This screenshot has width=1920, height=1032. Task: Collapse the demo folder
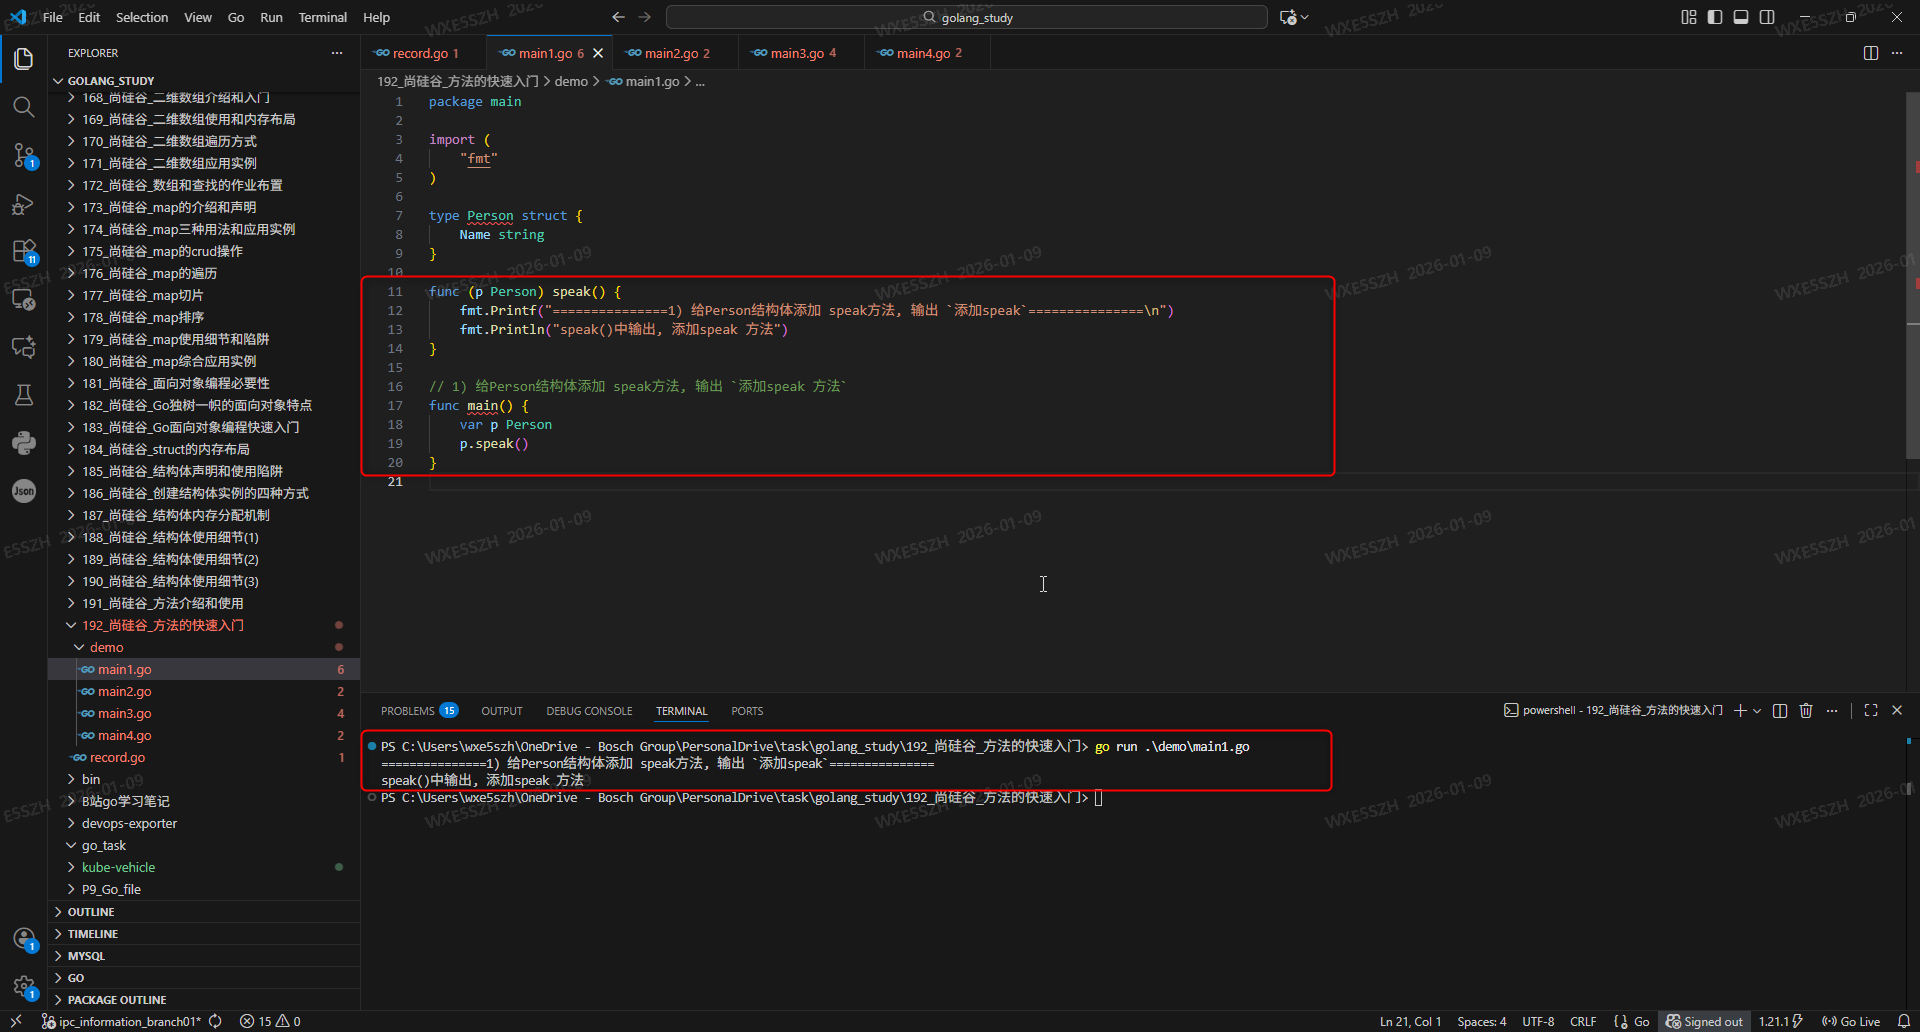click(x=107, y=647)
